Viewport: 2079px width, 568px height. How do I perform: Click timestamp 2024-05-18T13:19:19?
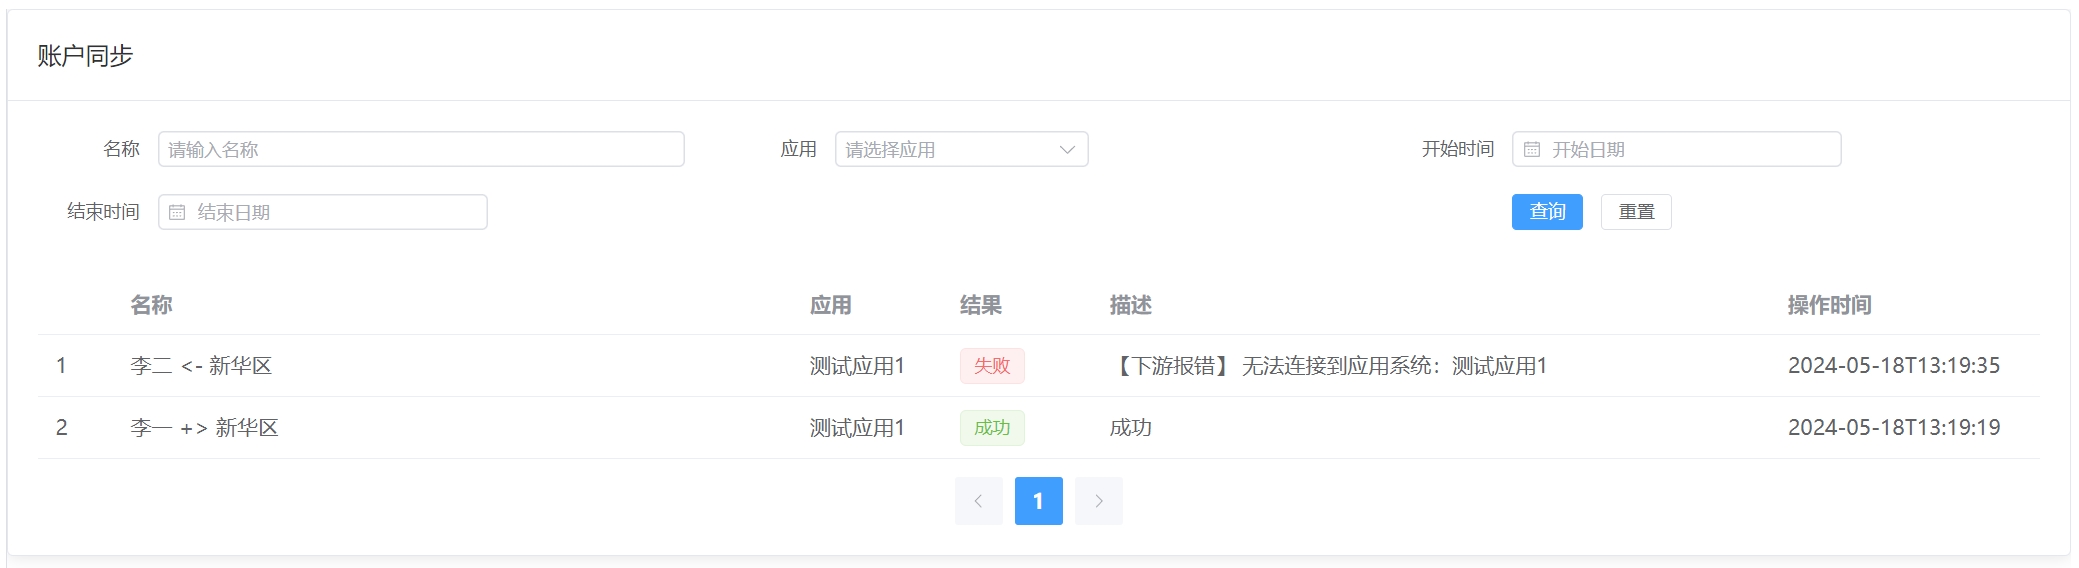(x=1894, y=428)
